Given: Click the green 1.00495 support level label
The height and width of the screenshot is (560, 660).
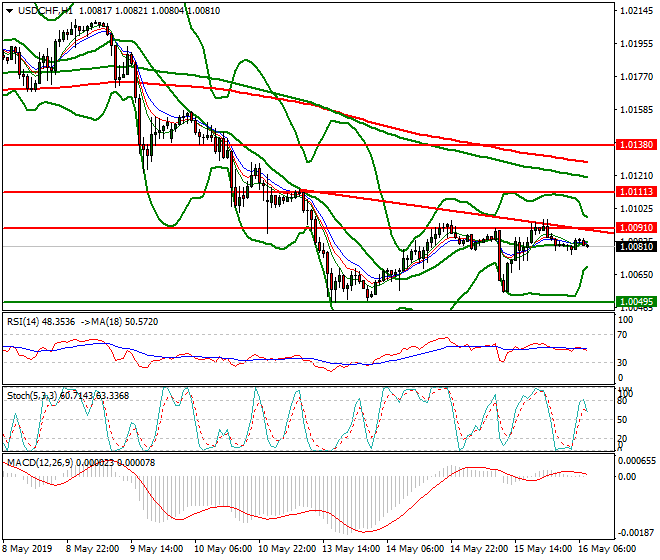Looking at the screenshot, I should pos(636,301).
